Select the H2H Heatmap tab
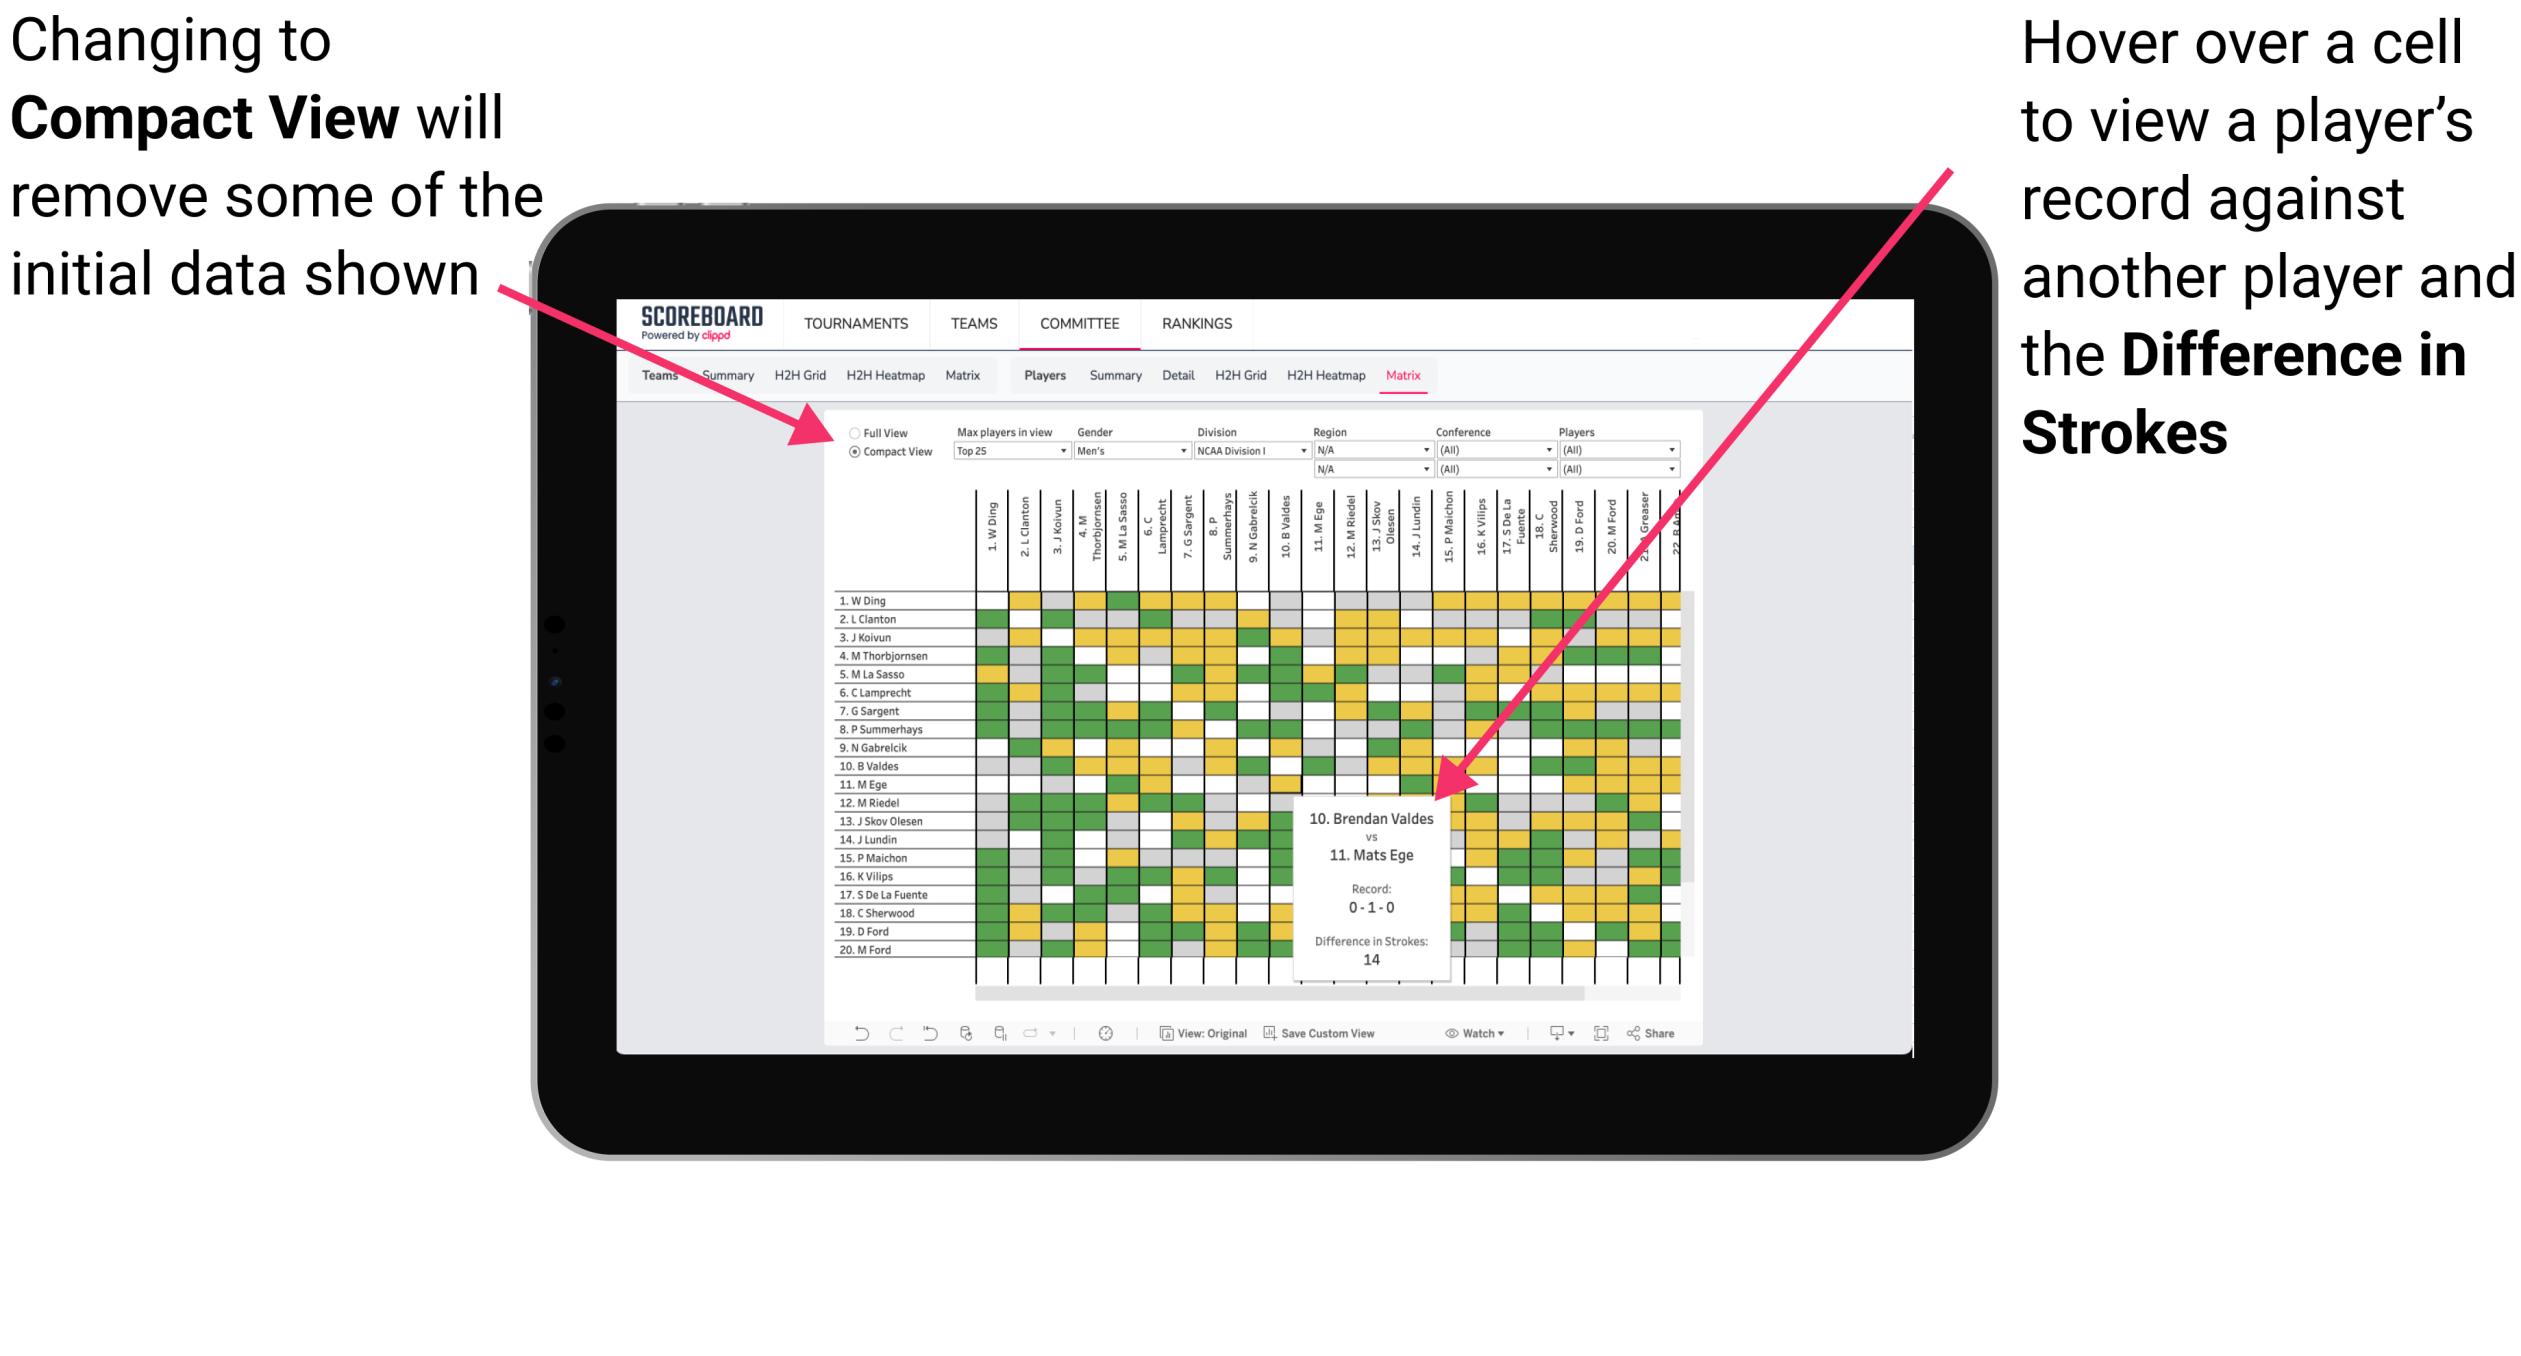The image size is (2521, 1356). point(1352,376)
